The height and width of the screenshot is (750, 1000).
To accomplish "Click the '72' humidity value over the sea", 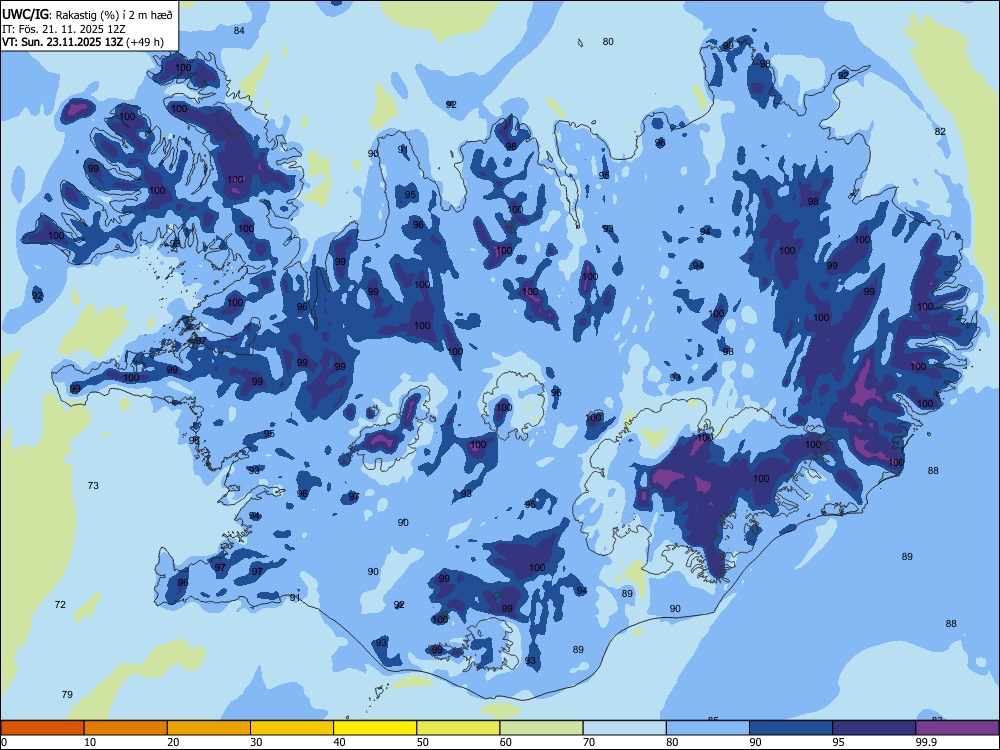I will pos(60,605).
